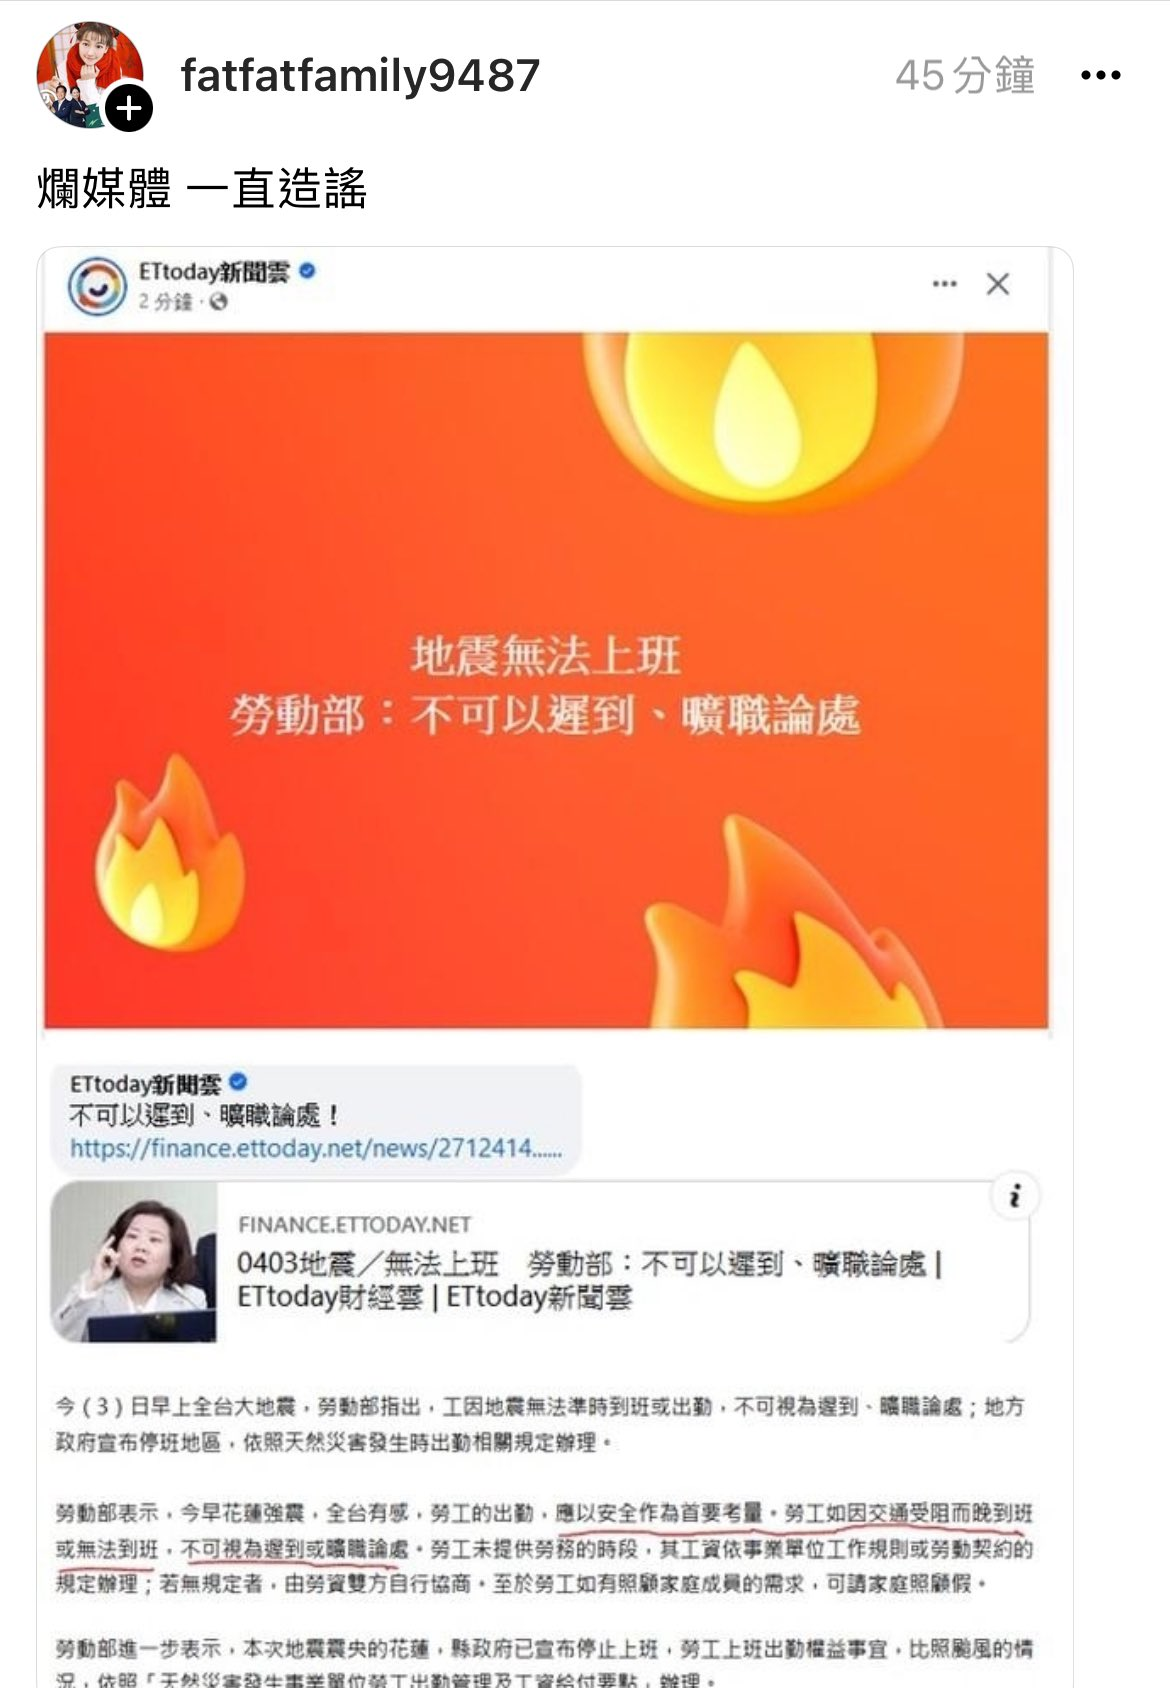The image size is (1170, 1688).
Task: Open the orange earthquake headline image
Action: coord(546,680)
